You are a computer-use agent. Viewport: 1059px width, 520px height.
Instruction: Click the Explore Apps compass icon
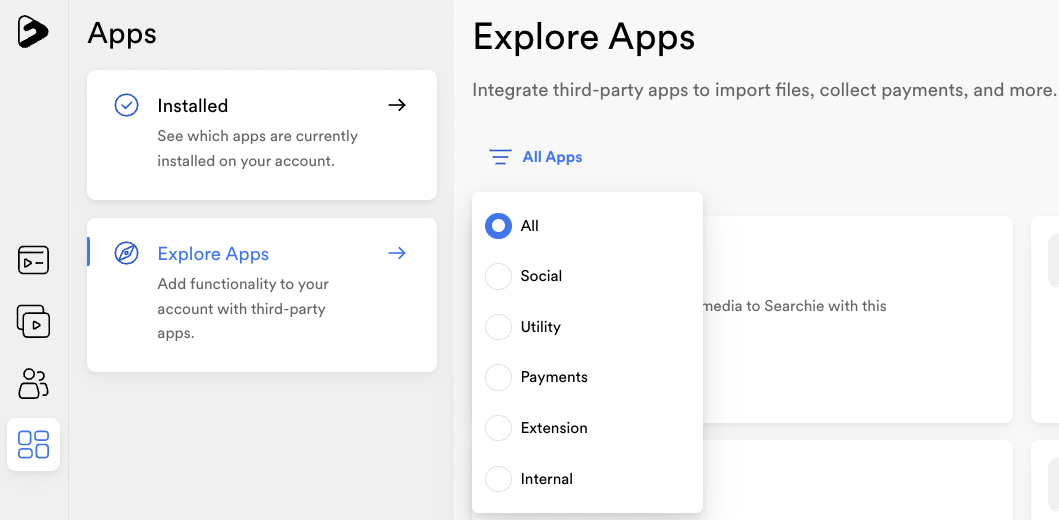tap(126, 253)
